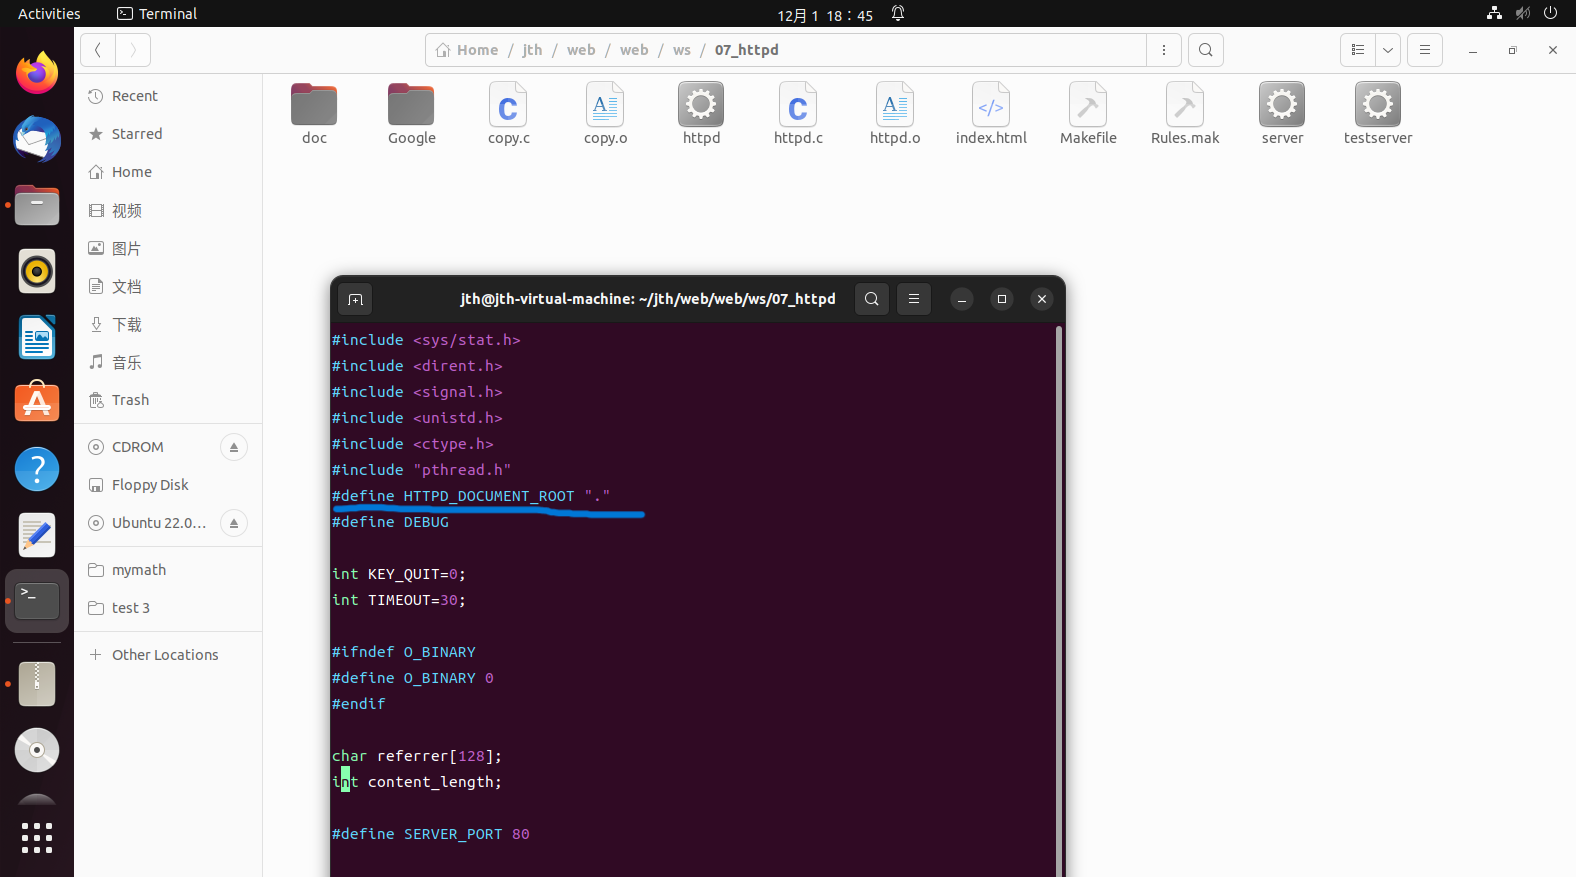
Task: Navigate to Home in path bar
Action: pos(468,50)
